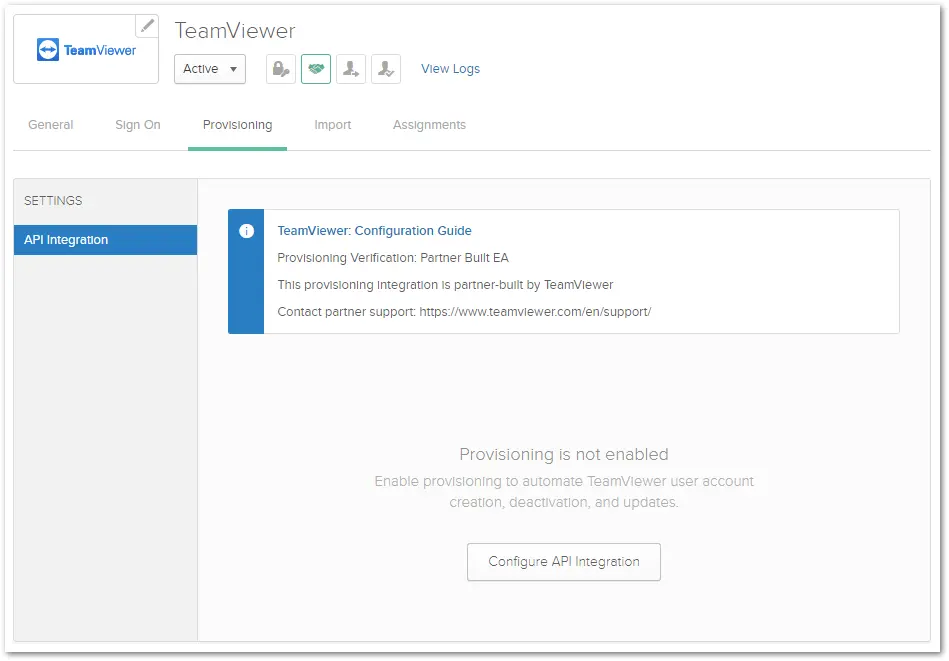
Task: Click the Configure API Integration button
Action: click(563, 562)
